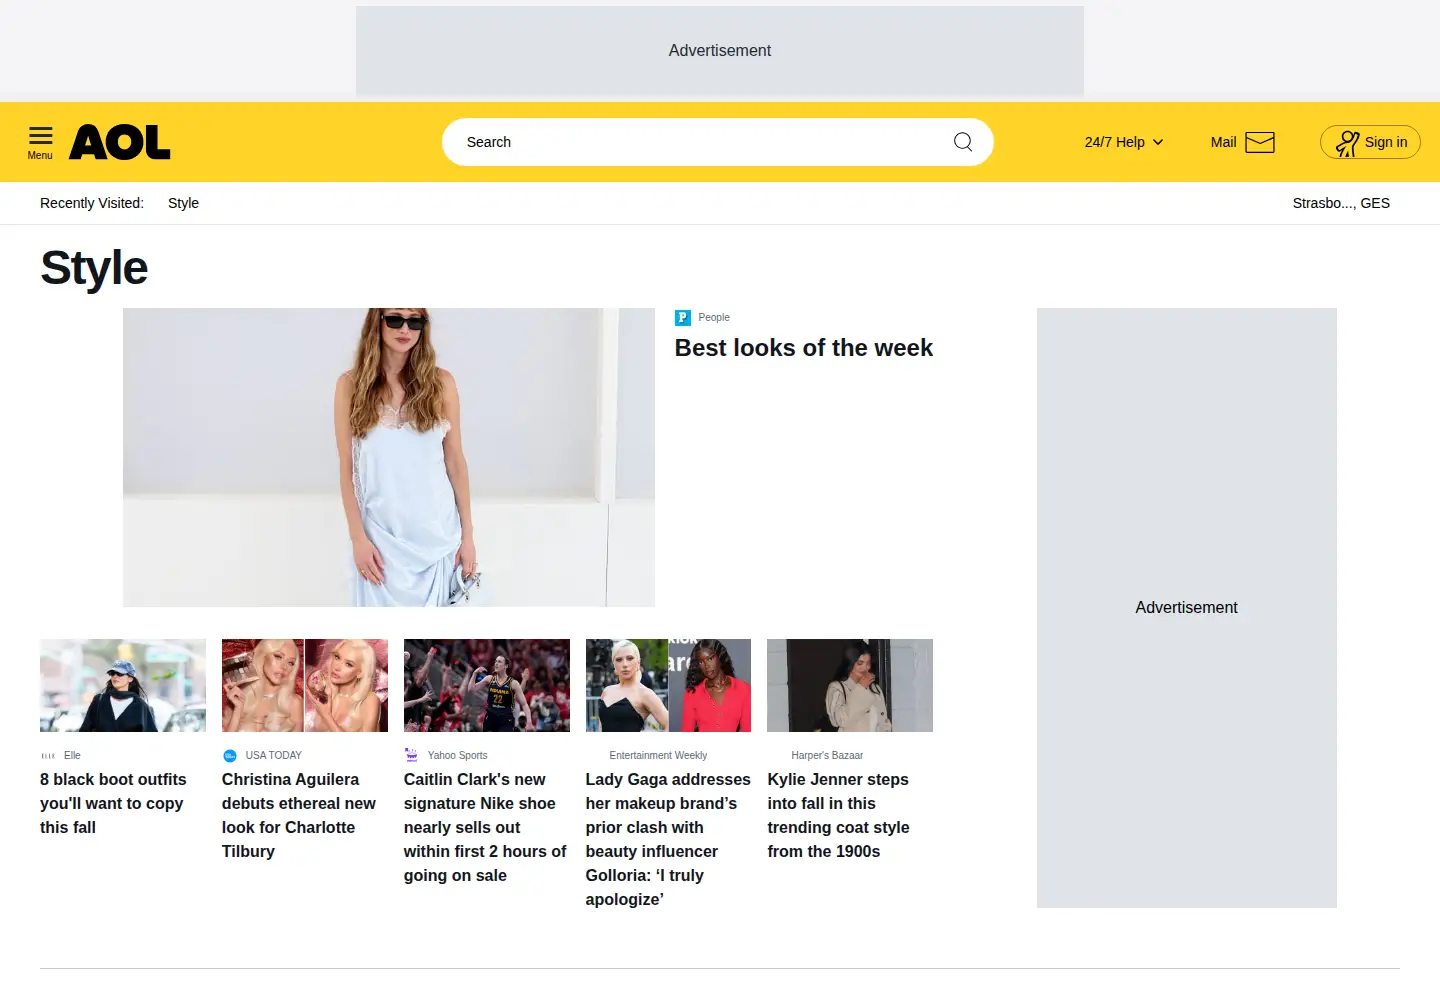The height and width of the screenshot is (1000, 1440).
Task: Open the Best looks of the week headline
Action: [804, 348]
